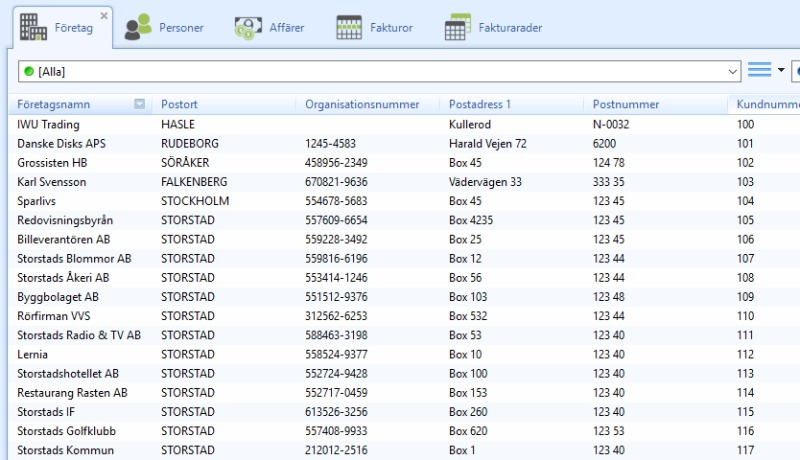The height and width of the screenshot is (460, 800).
Task: Click organisation number 1245-4583
Action: pos(330,143)
